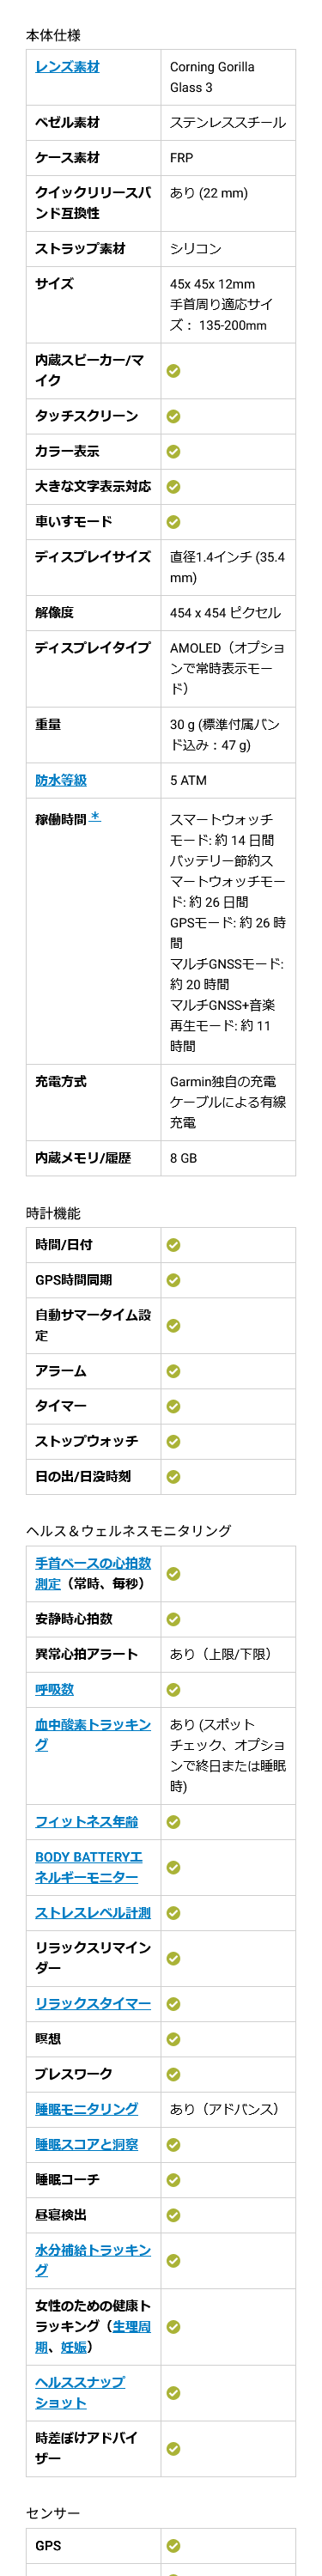Open the 睡眠スコアと洞察 link
The width and height of the screenshot is (322, 2576).
pyautogui.click(x=87, y=2144)
